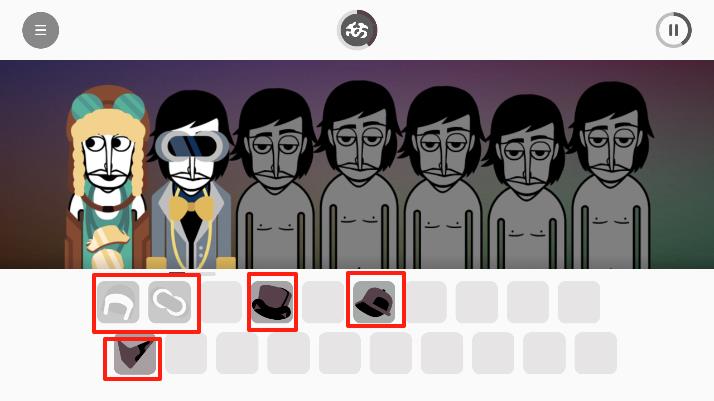Click the last gray character on right
The image size is (714, 401).
click(x=610, y=178)
